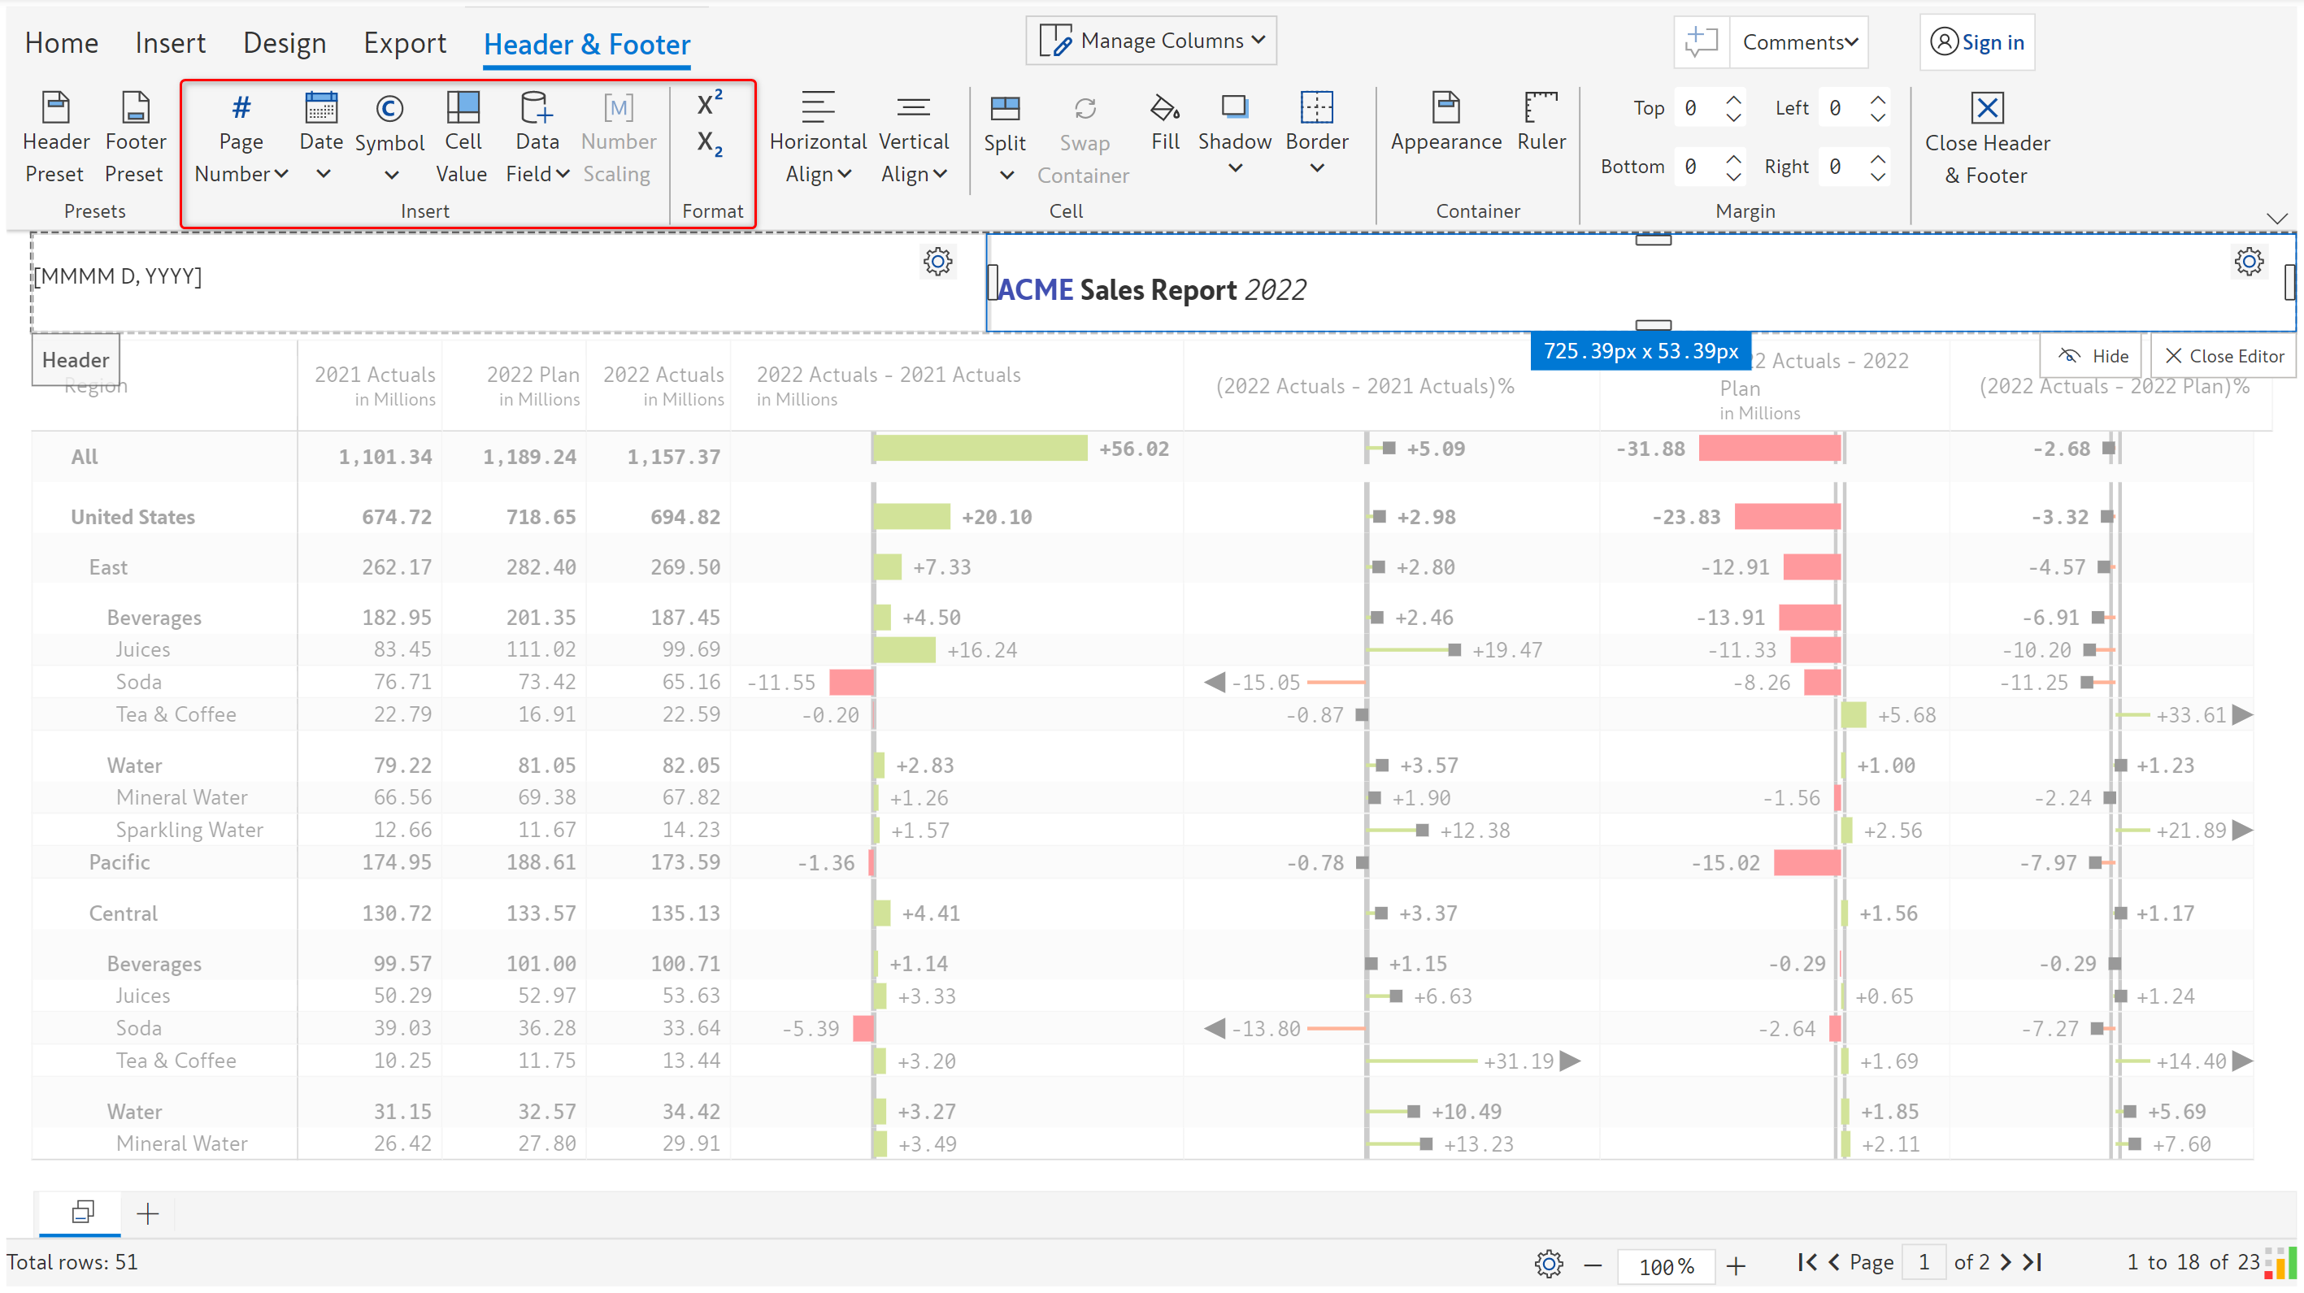Open the Appearance settings icon
This screenshot has width=2304, height=1293.
1445,108
